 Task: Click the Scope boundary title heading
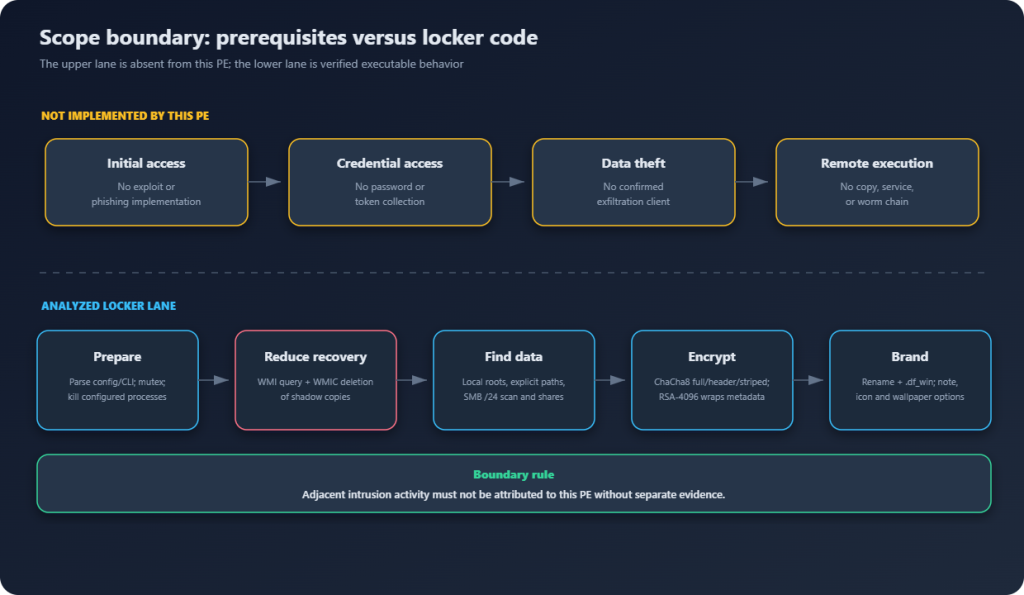(x=289, y=37)
